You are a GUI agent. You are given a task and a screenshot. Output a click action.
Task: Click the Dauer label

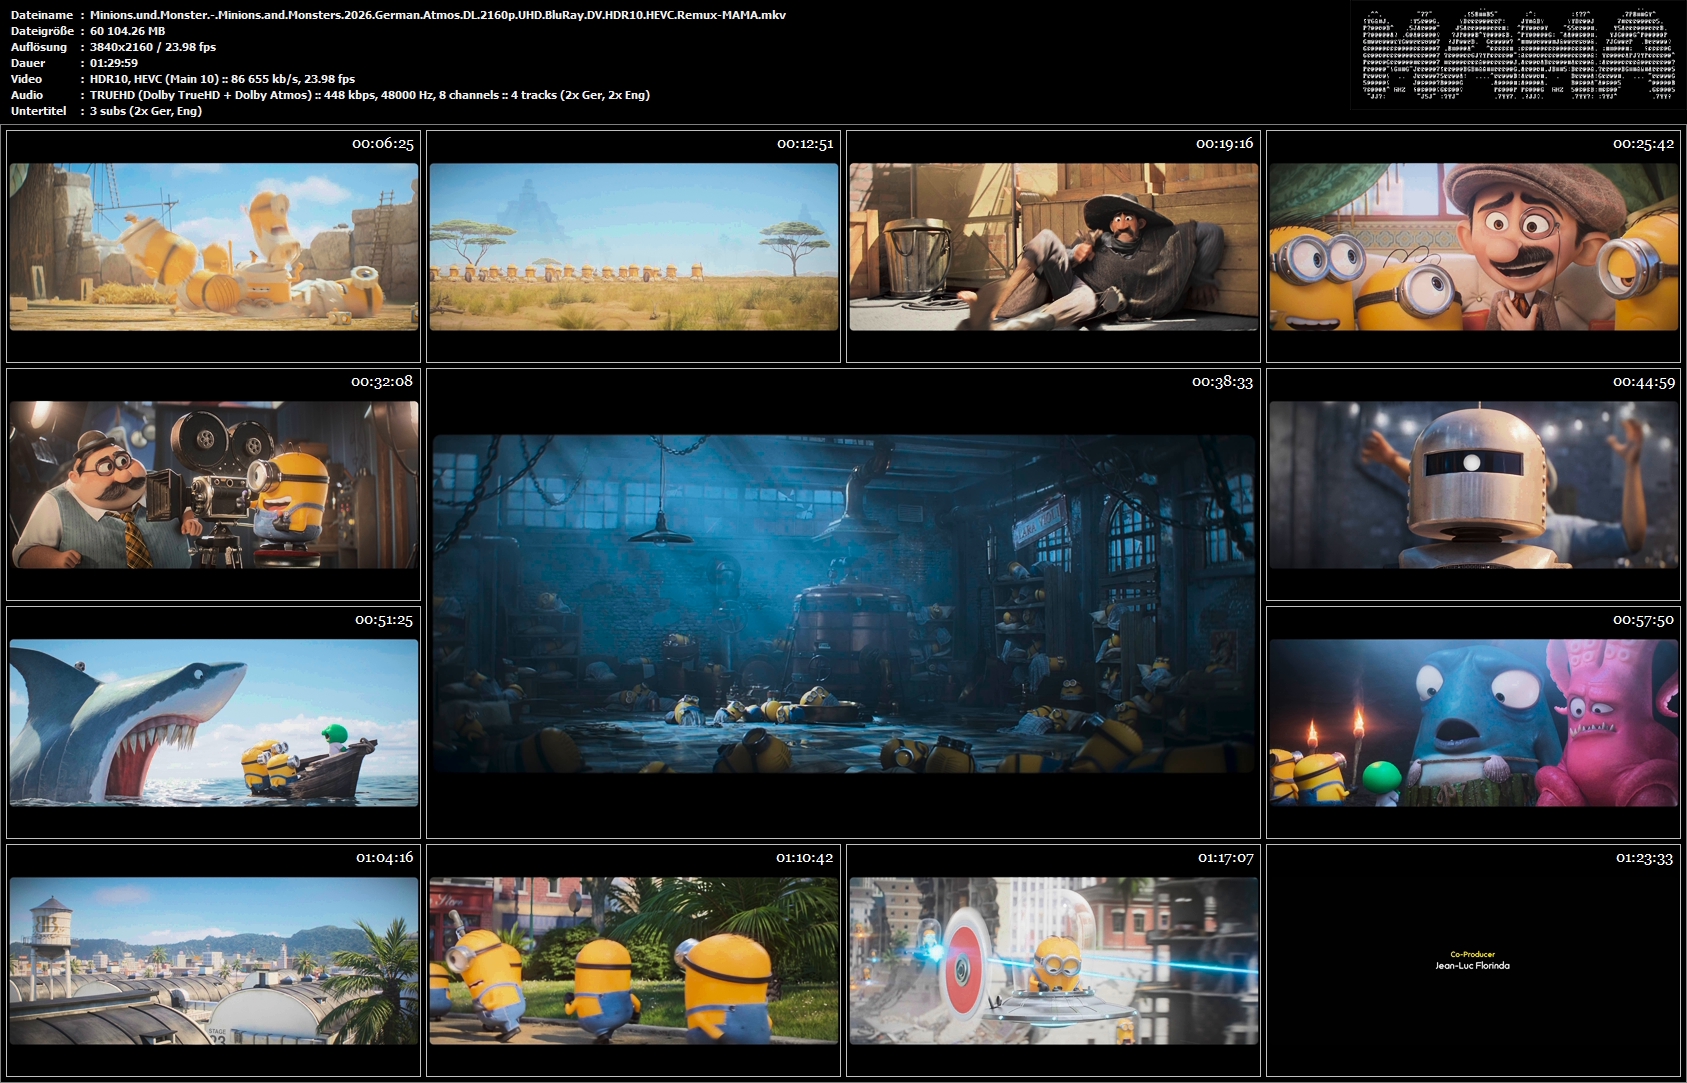pos(28,63)
